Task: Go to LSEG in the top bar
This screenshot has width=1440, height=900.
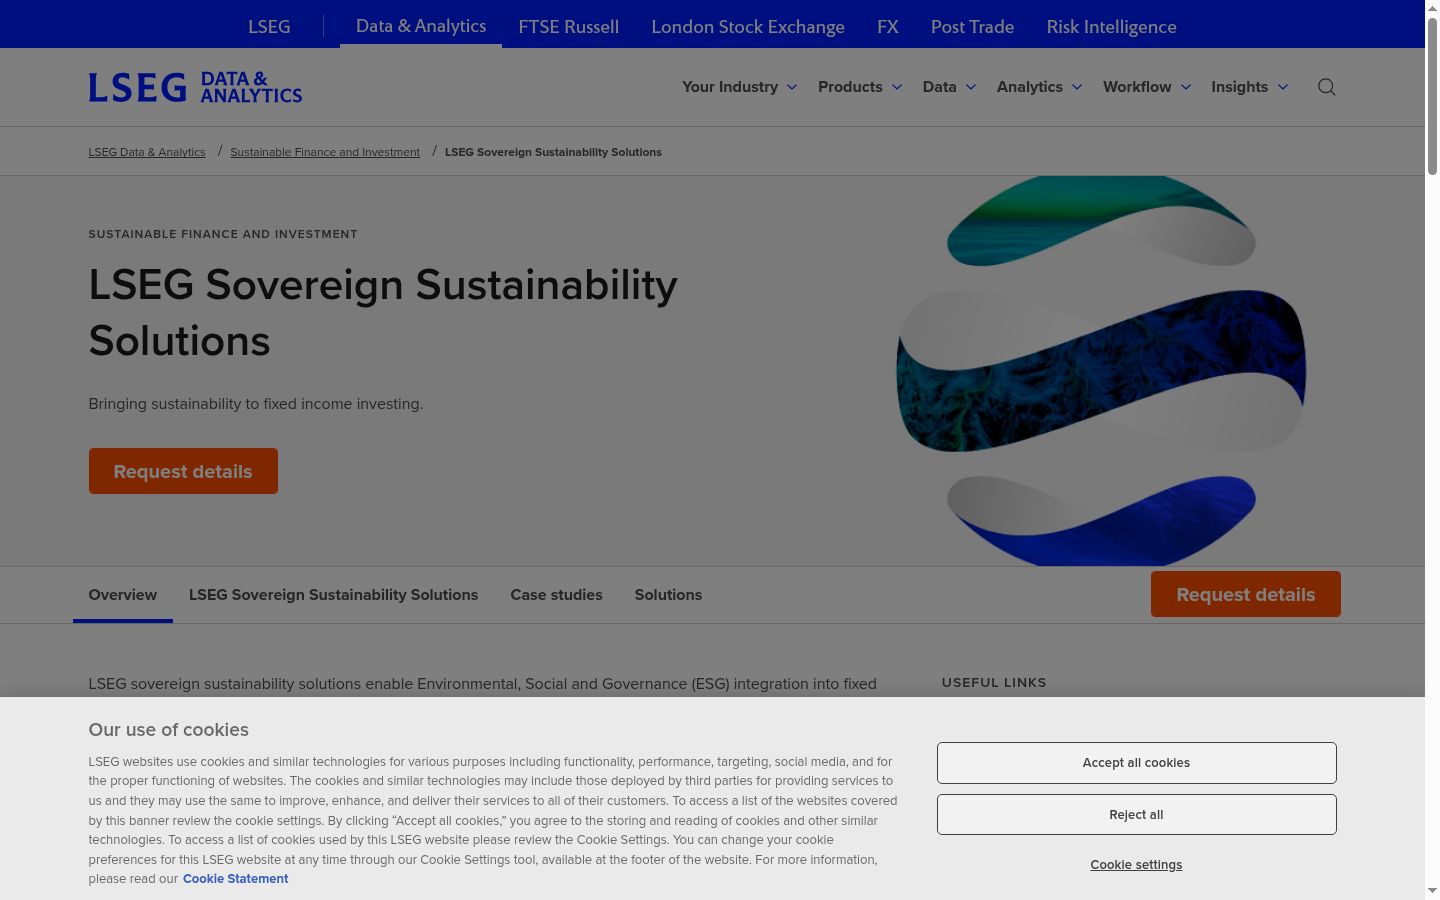Action: (x=269, y=27)
